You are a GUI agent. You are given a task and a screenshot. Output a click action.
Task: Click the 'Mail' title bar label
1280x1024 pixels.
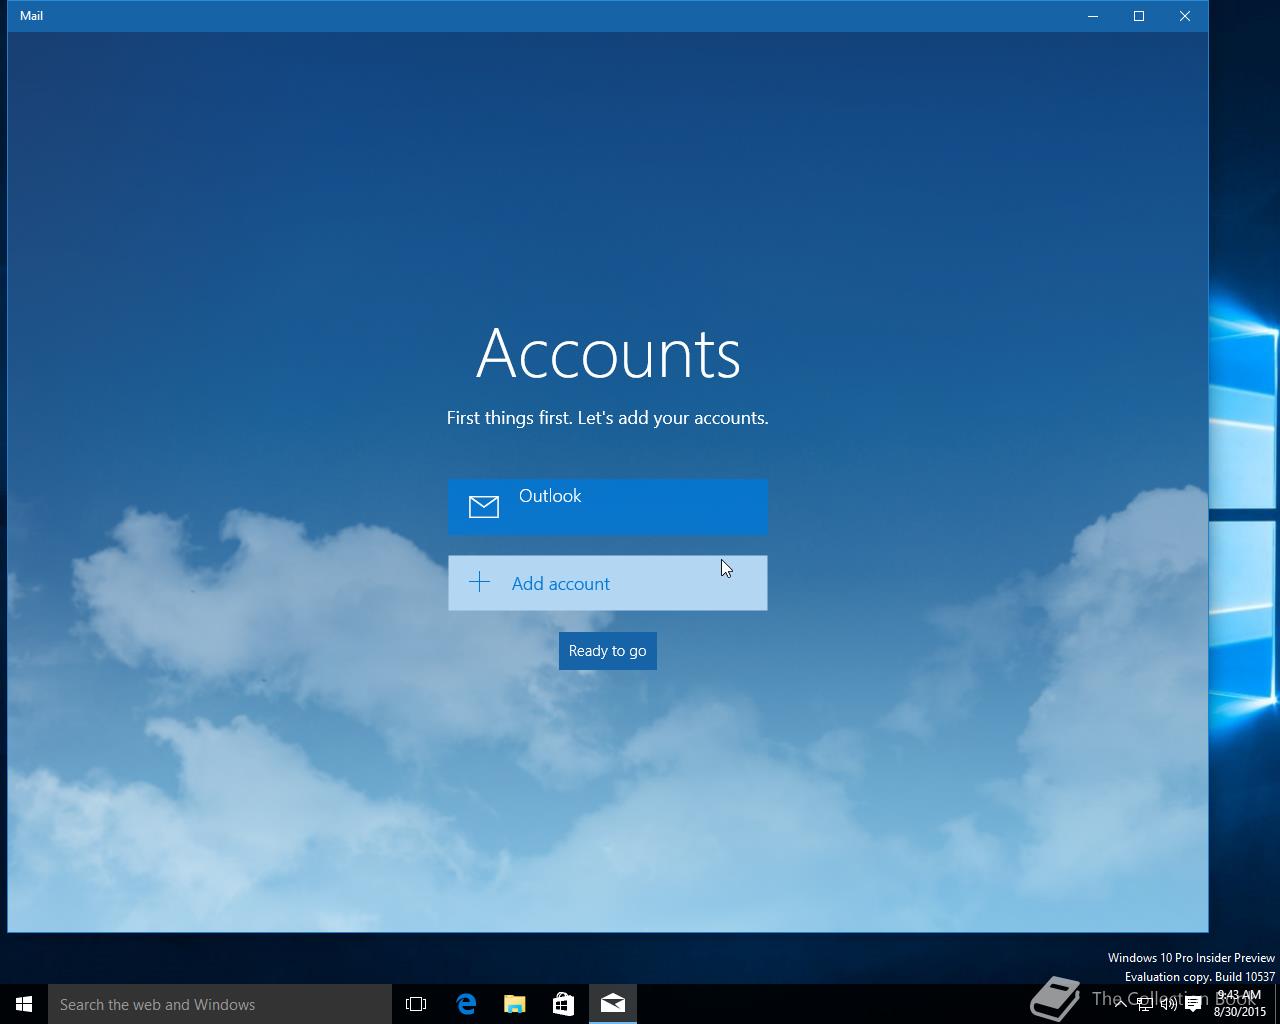[x=31, y=16]
